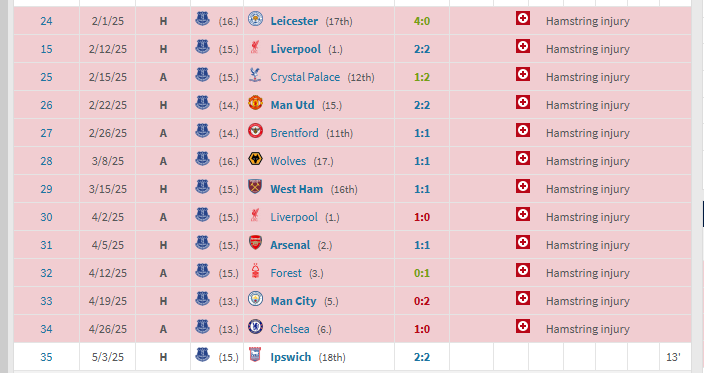The height and width of the screenshot is (373, 704).
Task: Open the Ipswich team link
Action: [x=290, y=357]
